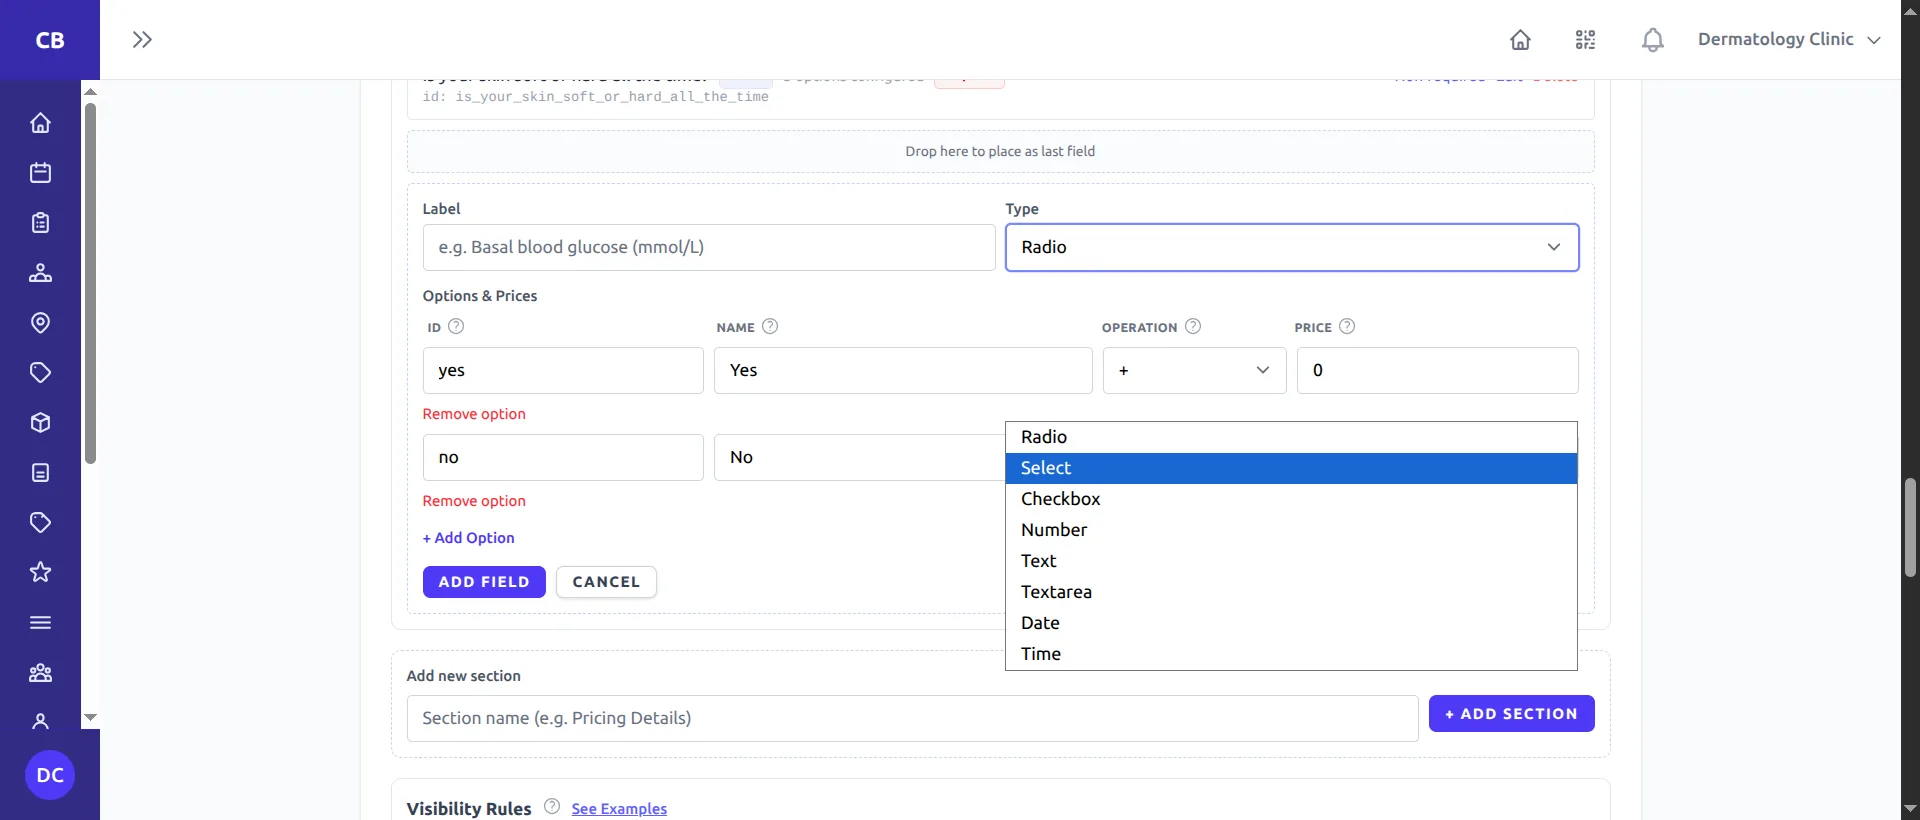1920x820 pixels.
Task: Open QR code icon in header
Action: (x=1586, y=40)
